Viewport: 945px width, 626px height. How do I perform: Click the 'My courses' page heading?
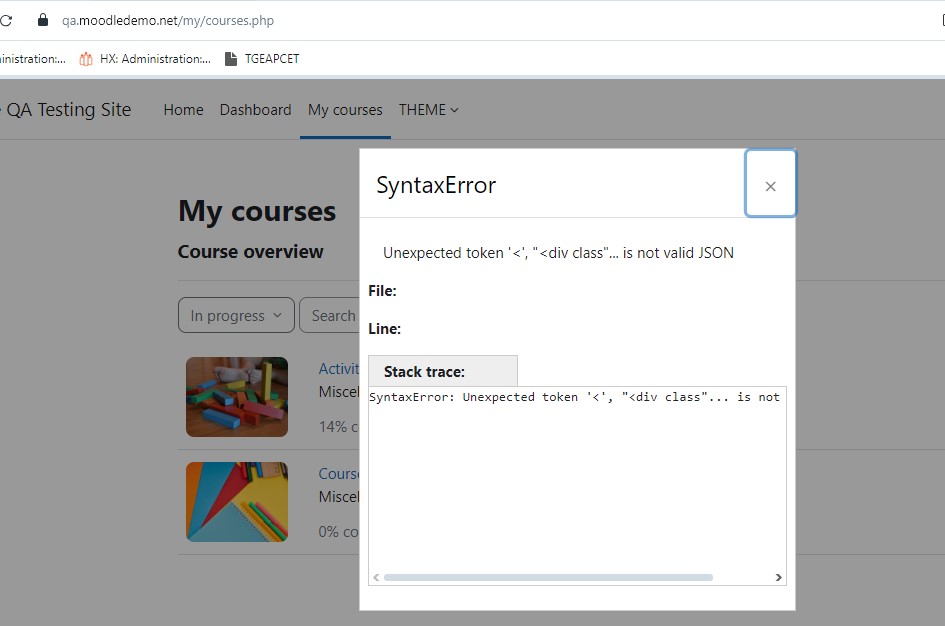pos(257,211)
